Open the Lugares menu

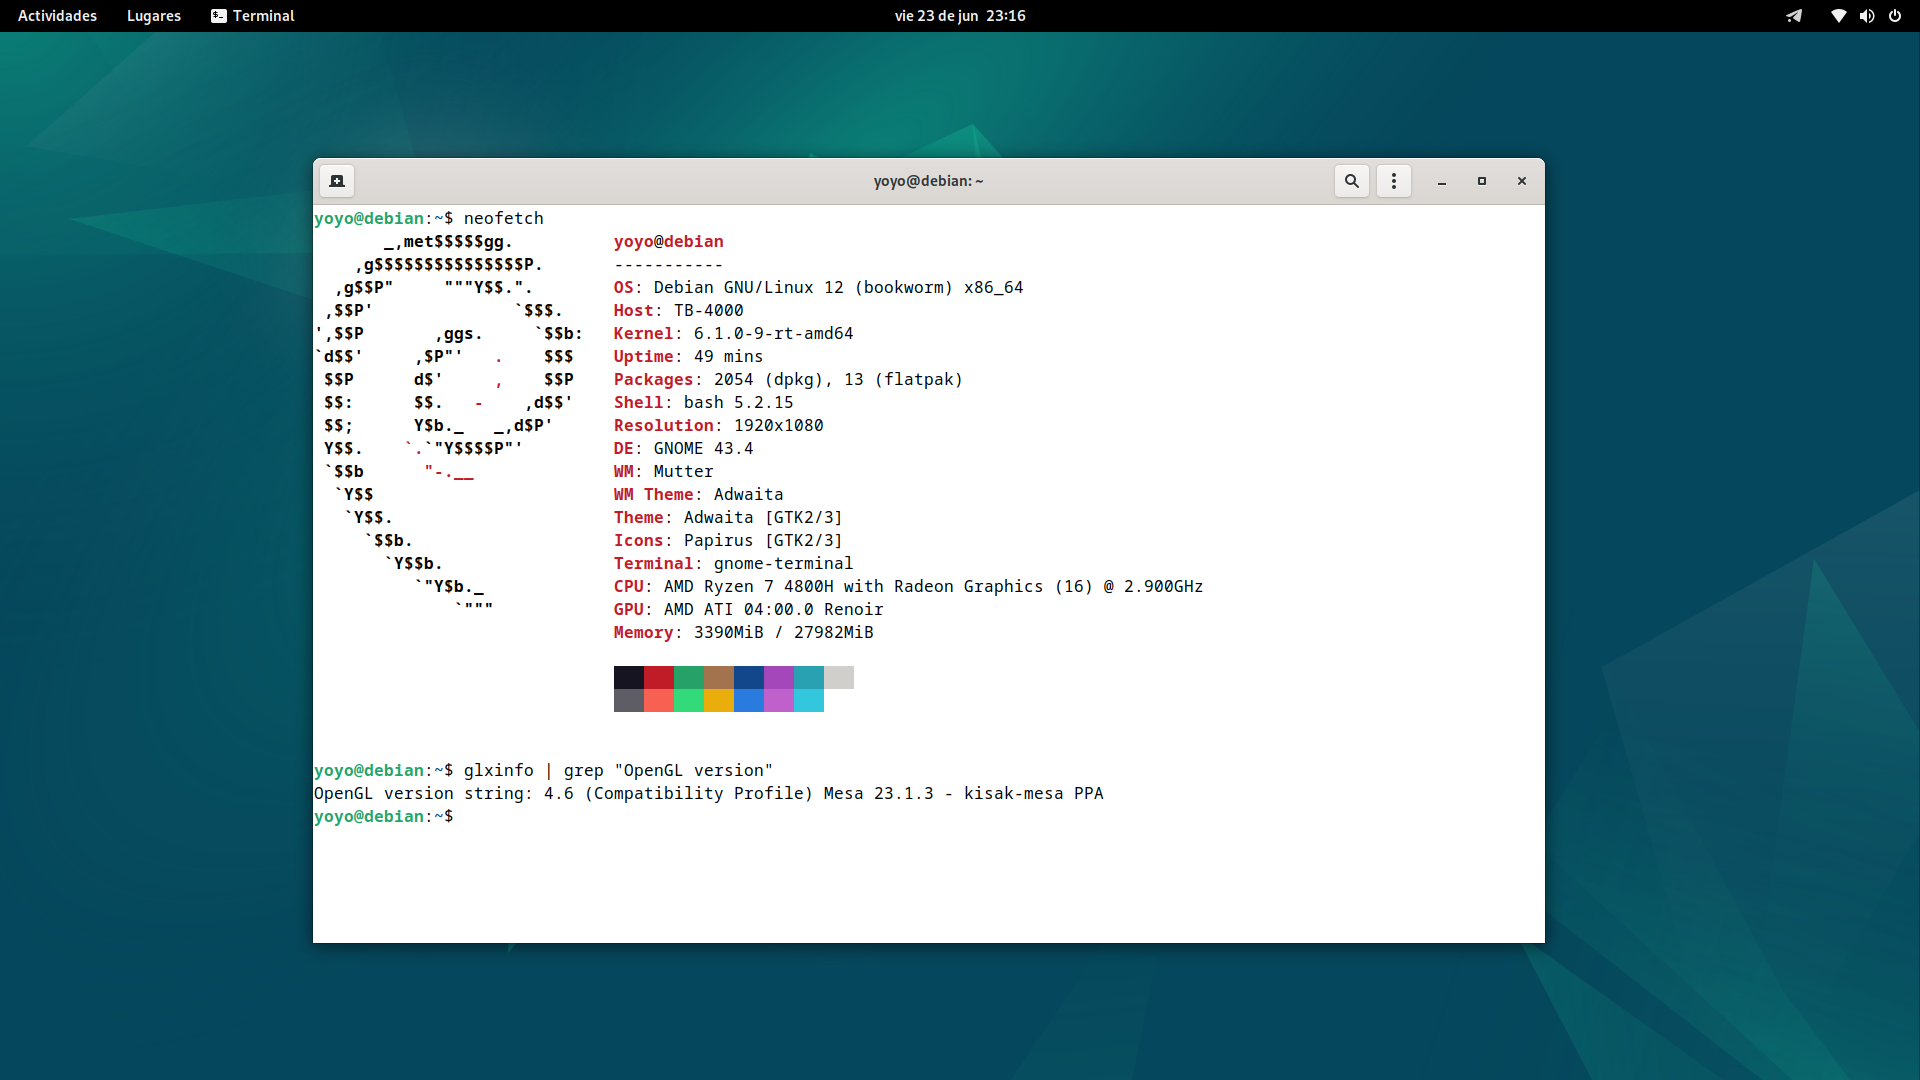pos(153,16)
